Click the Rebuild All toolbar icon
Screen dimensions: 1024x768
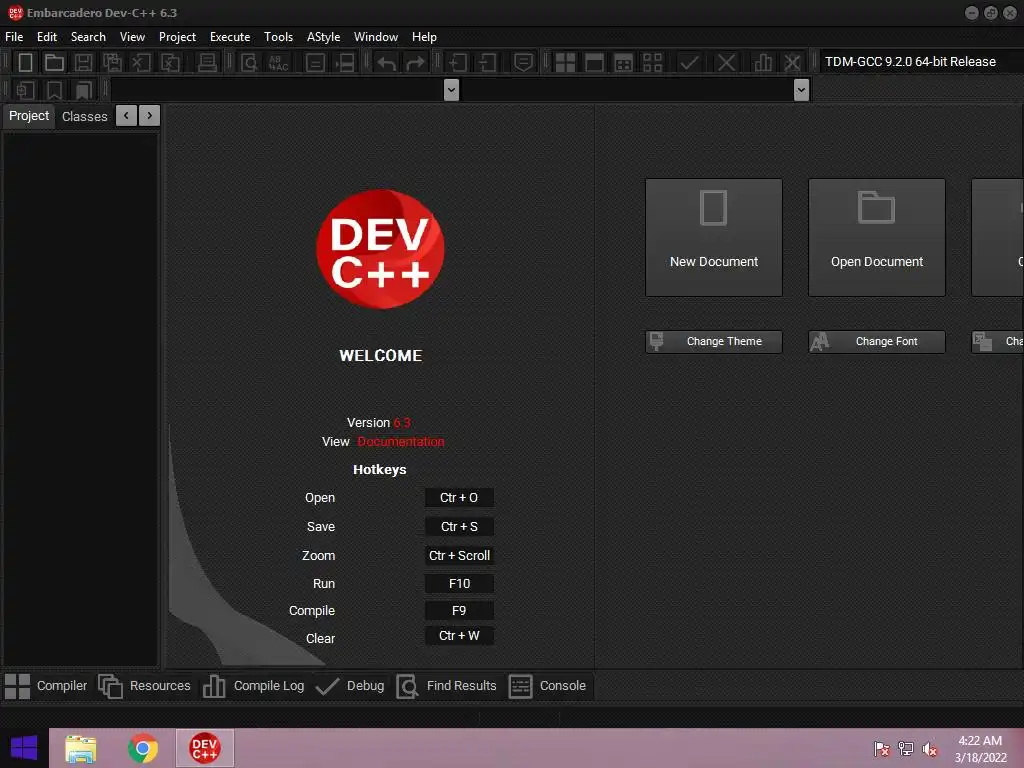[652, 63]
